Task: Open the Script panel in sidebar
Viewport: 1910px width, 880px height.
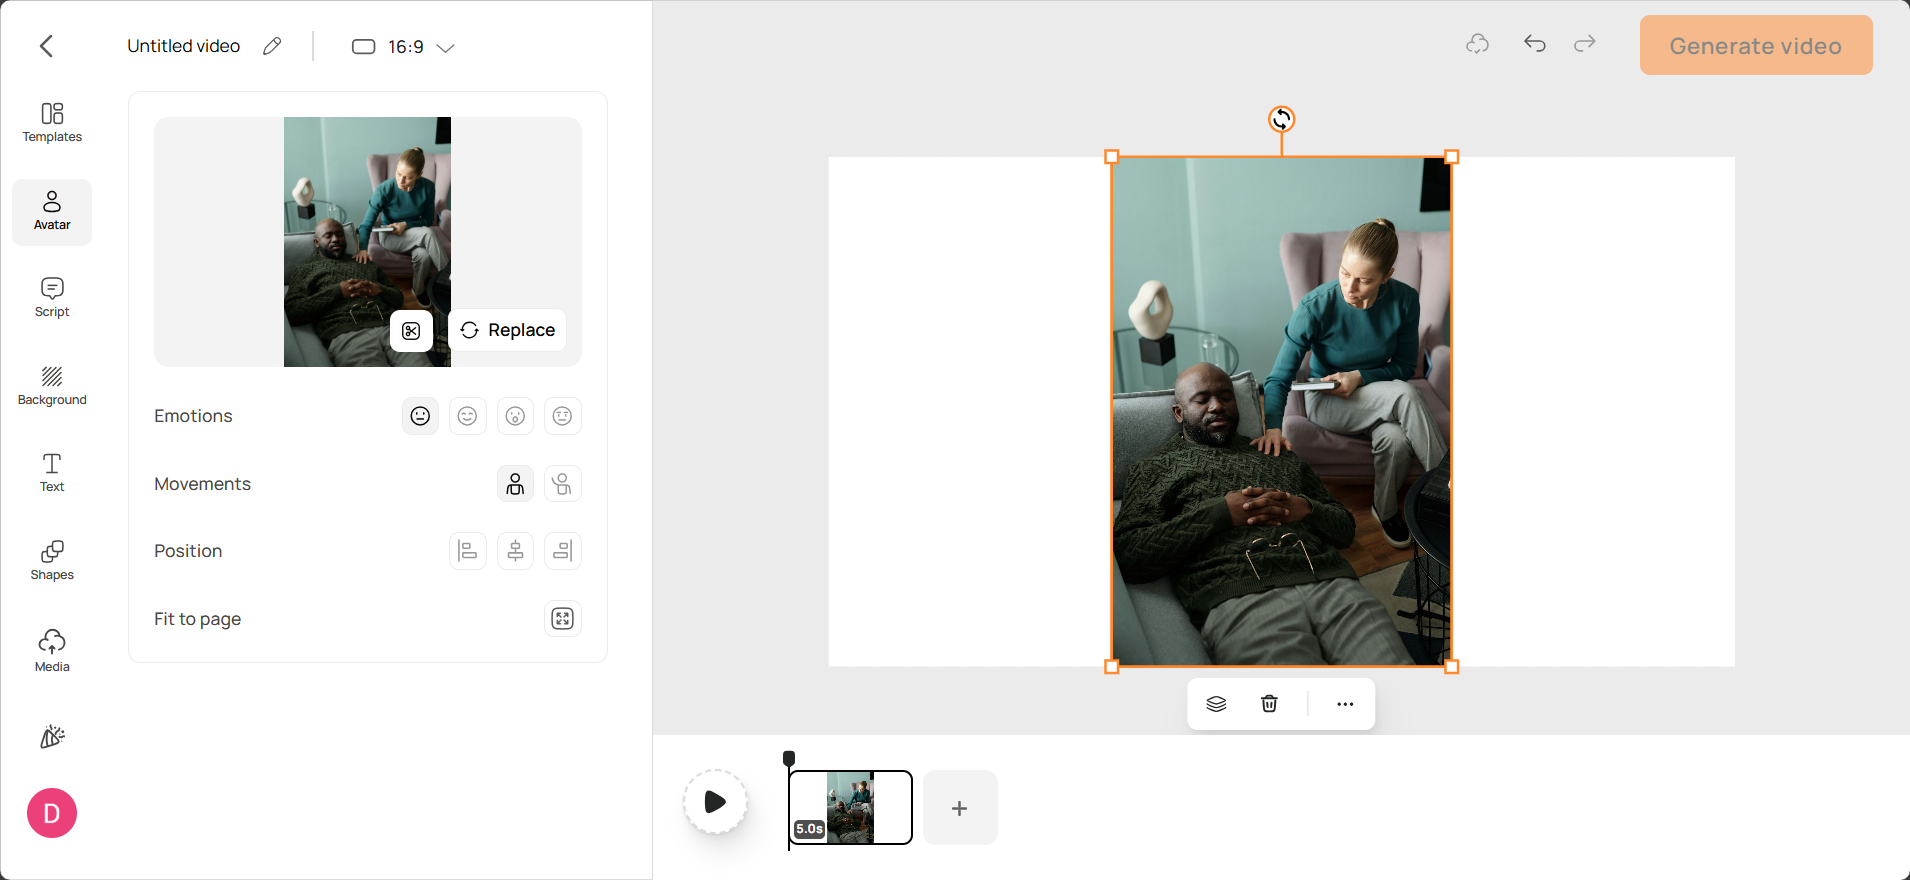Action: tap(52, 298)
